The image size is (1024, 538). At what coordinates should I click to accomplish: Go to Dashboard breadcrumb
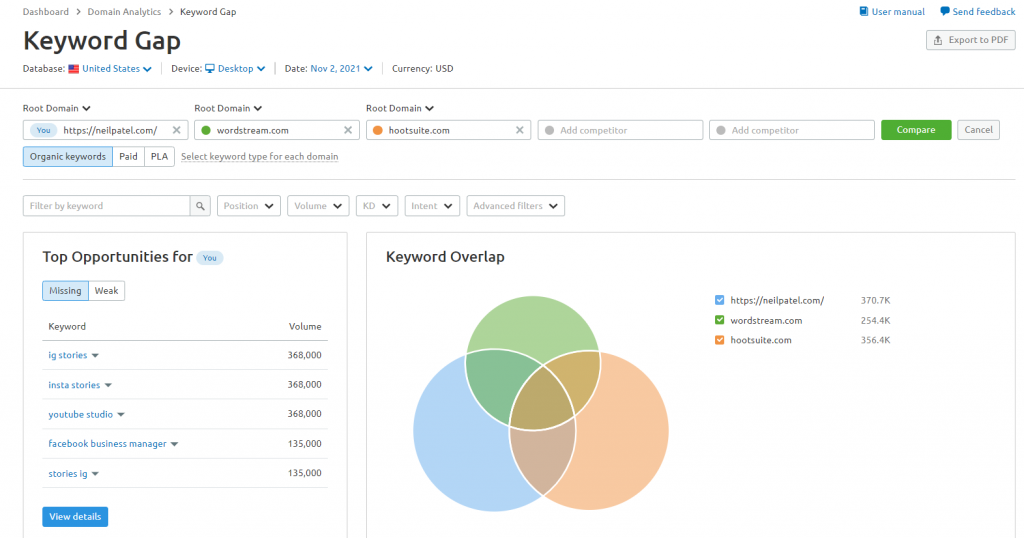[46, 12]
